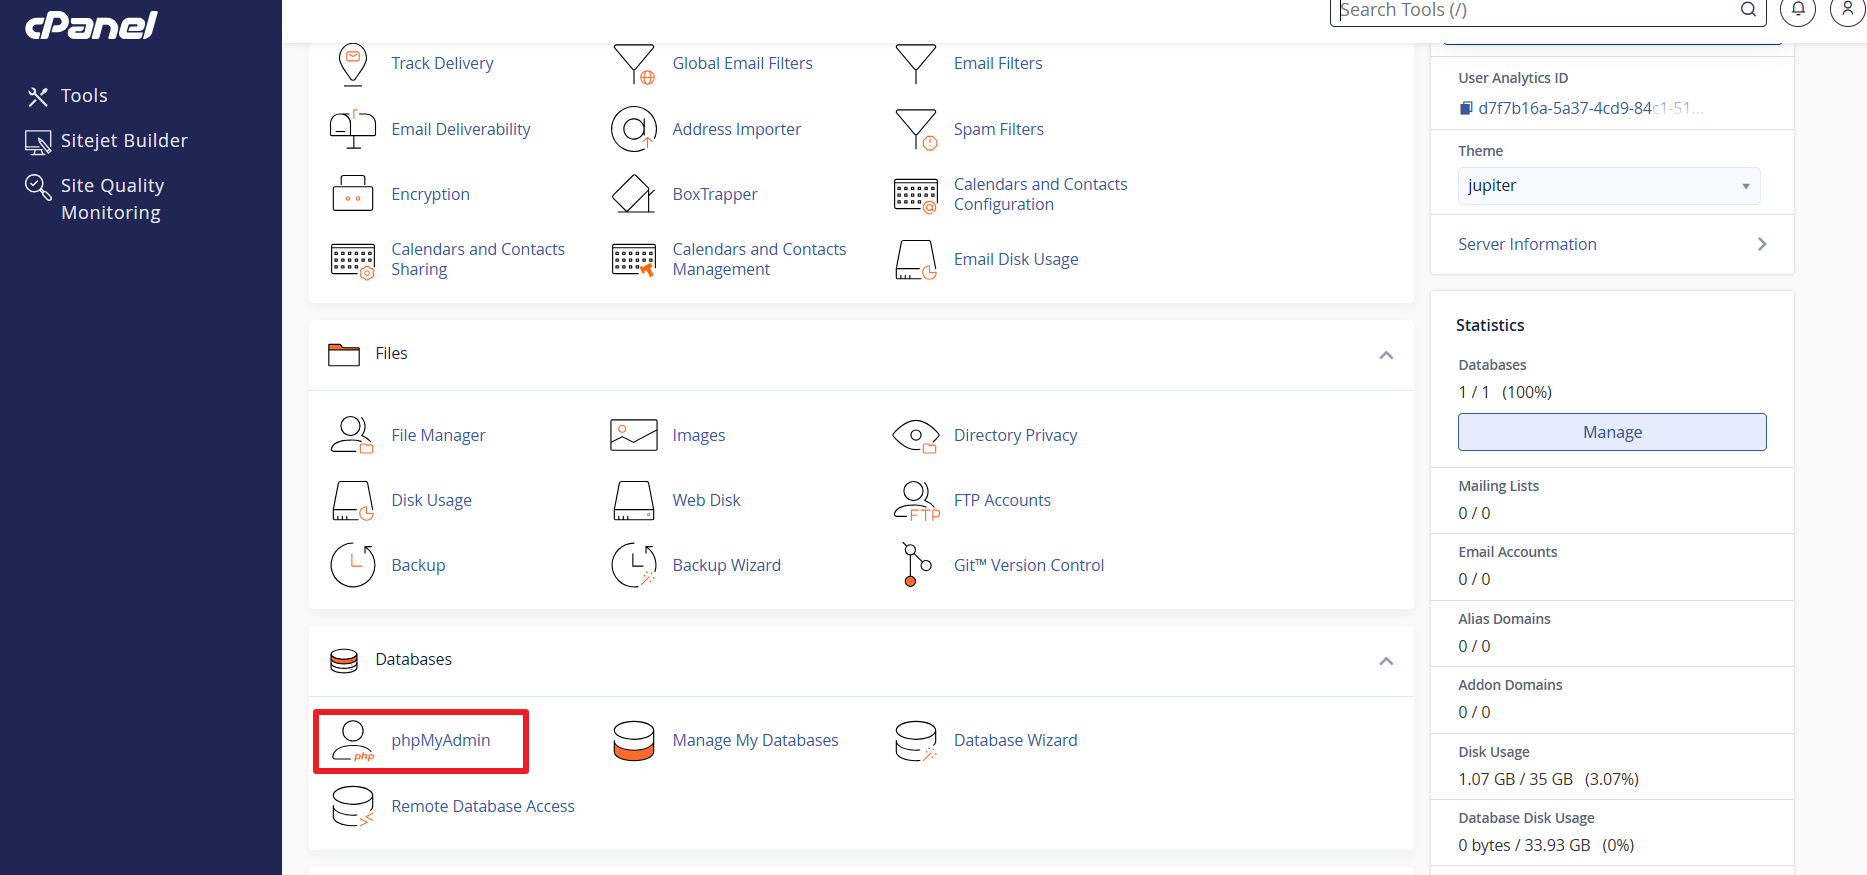Click the FTP Accounts icon
Viewport: 1867px width, 875px height.
(x=916, y=501)
